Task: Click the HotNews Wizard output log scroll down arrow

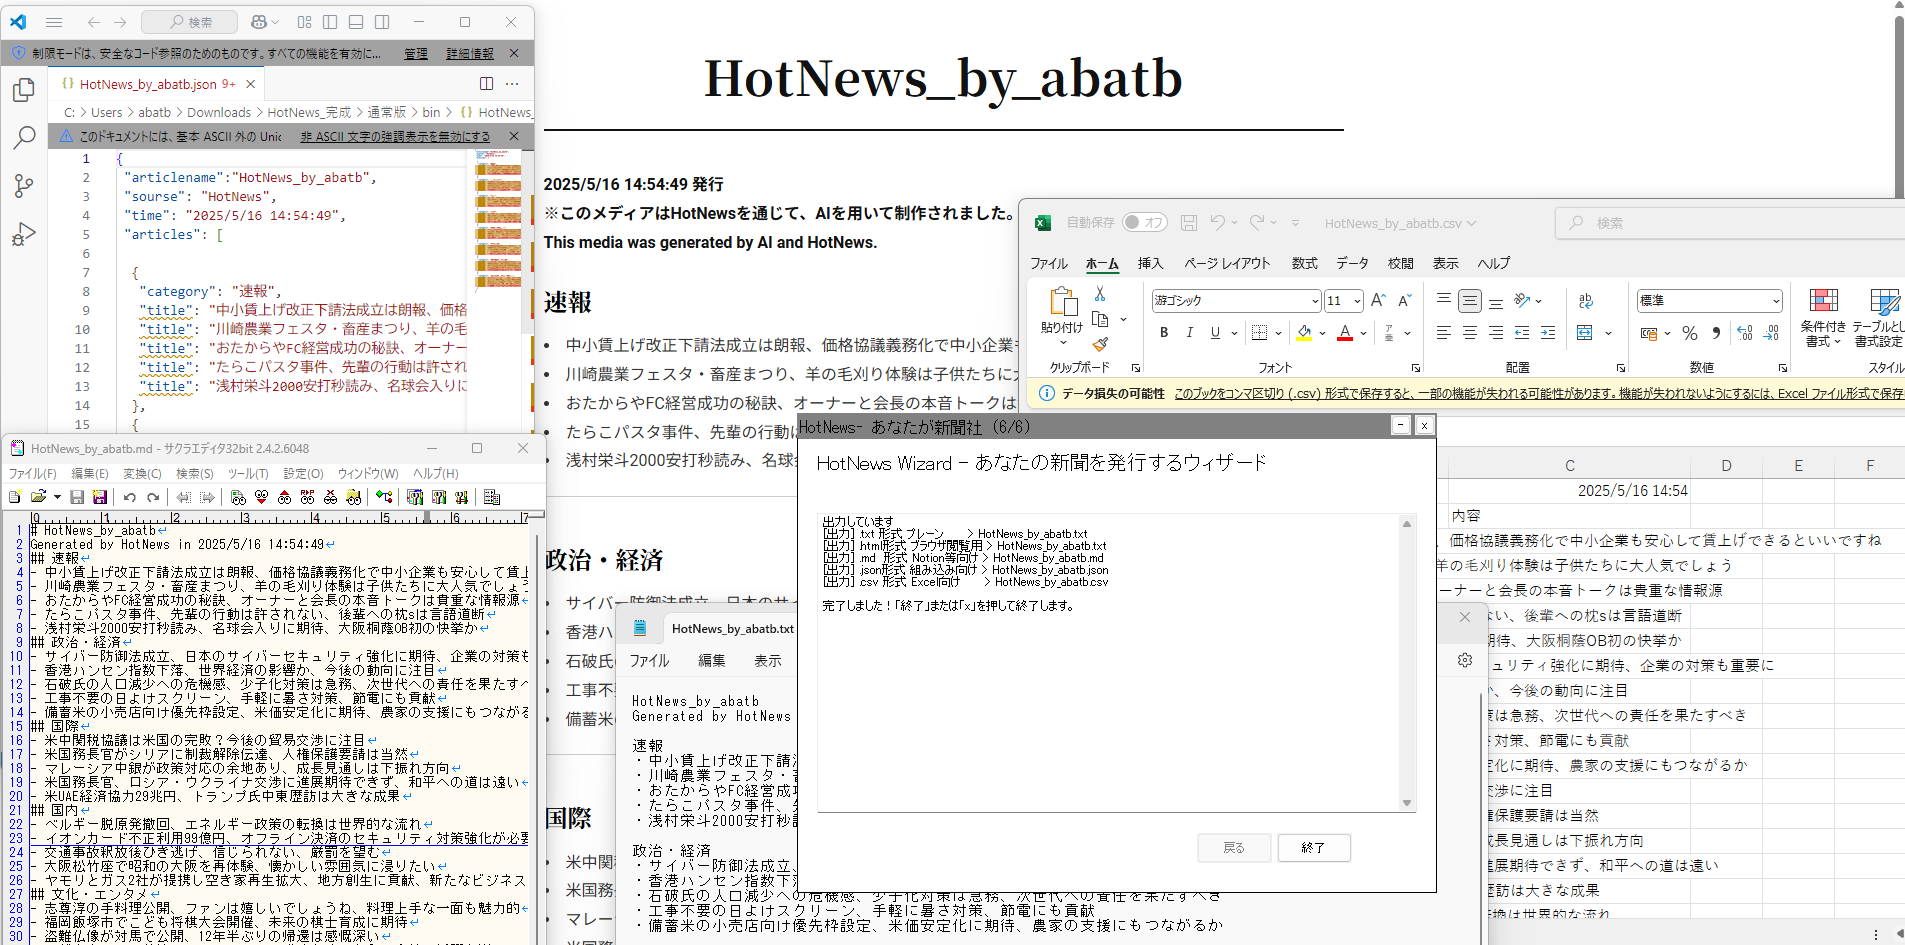Action: pos(1407,802)
